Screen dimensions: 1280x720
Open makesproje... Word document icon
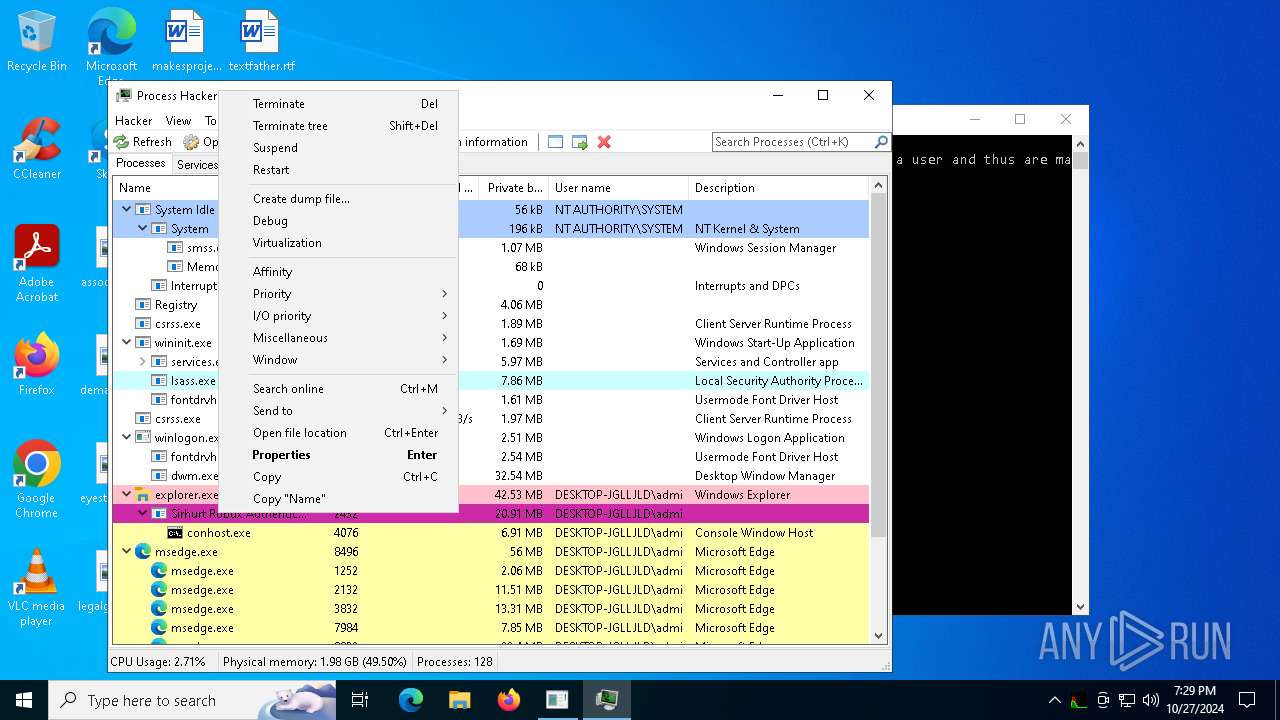click(x=186, y=42)
